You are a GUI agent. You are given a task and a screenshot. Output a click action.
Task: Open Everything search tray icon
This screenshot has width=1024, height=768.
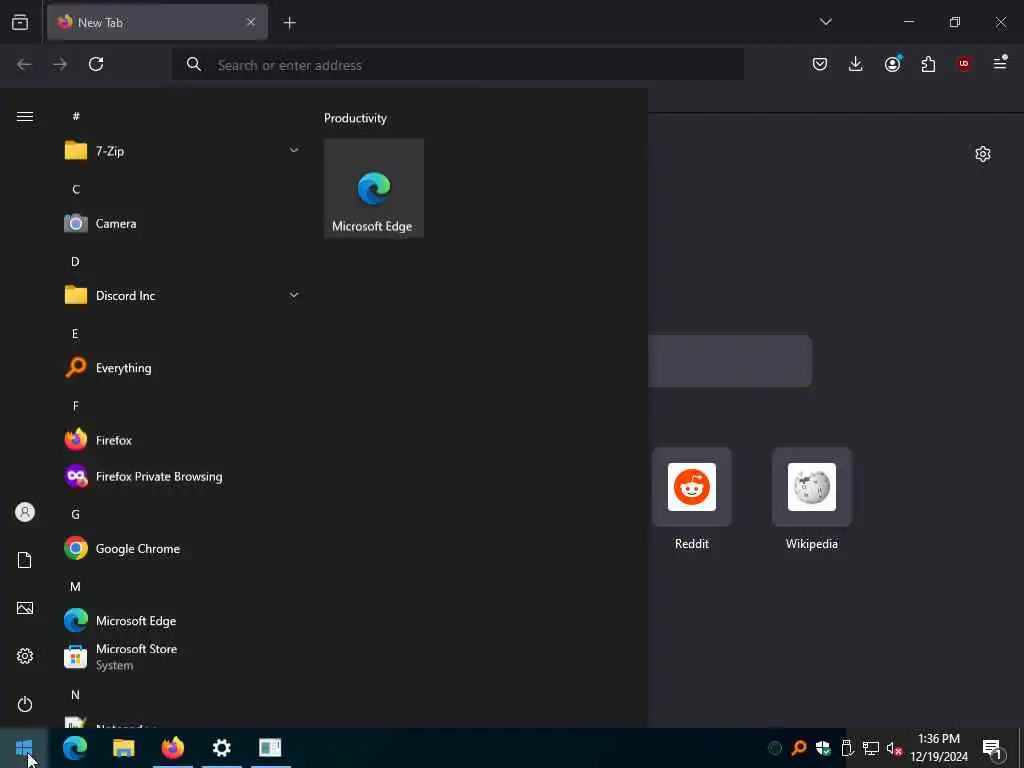point(799,748)
